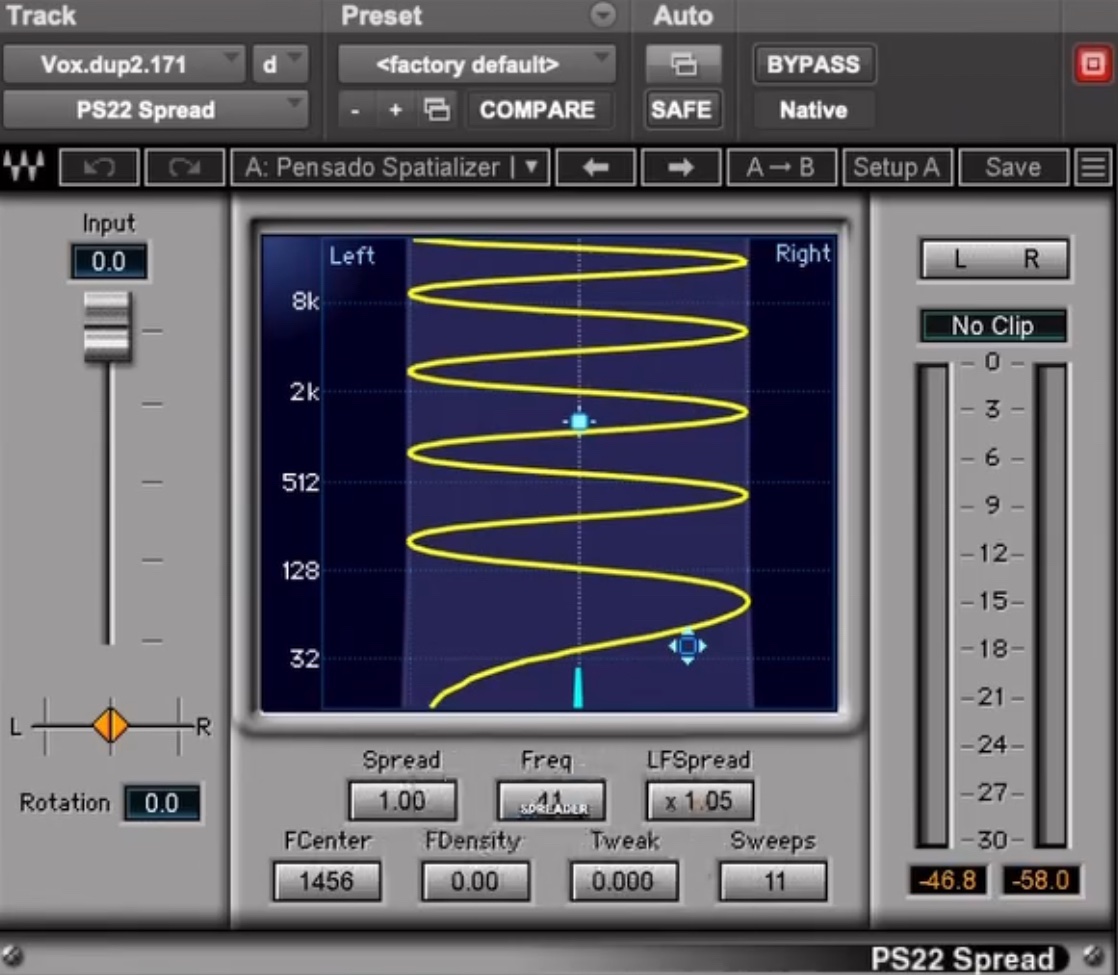Load the next preset with the right arrow
This screenshot has width=1118, height=975.
pyautogui.click(x=681, y=168)
